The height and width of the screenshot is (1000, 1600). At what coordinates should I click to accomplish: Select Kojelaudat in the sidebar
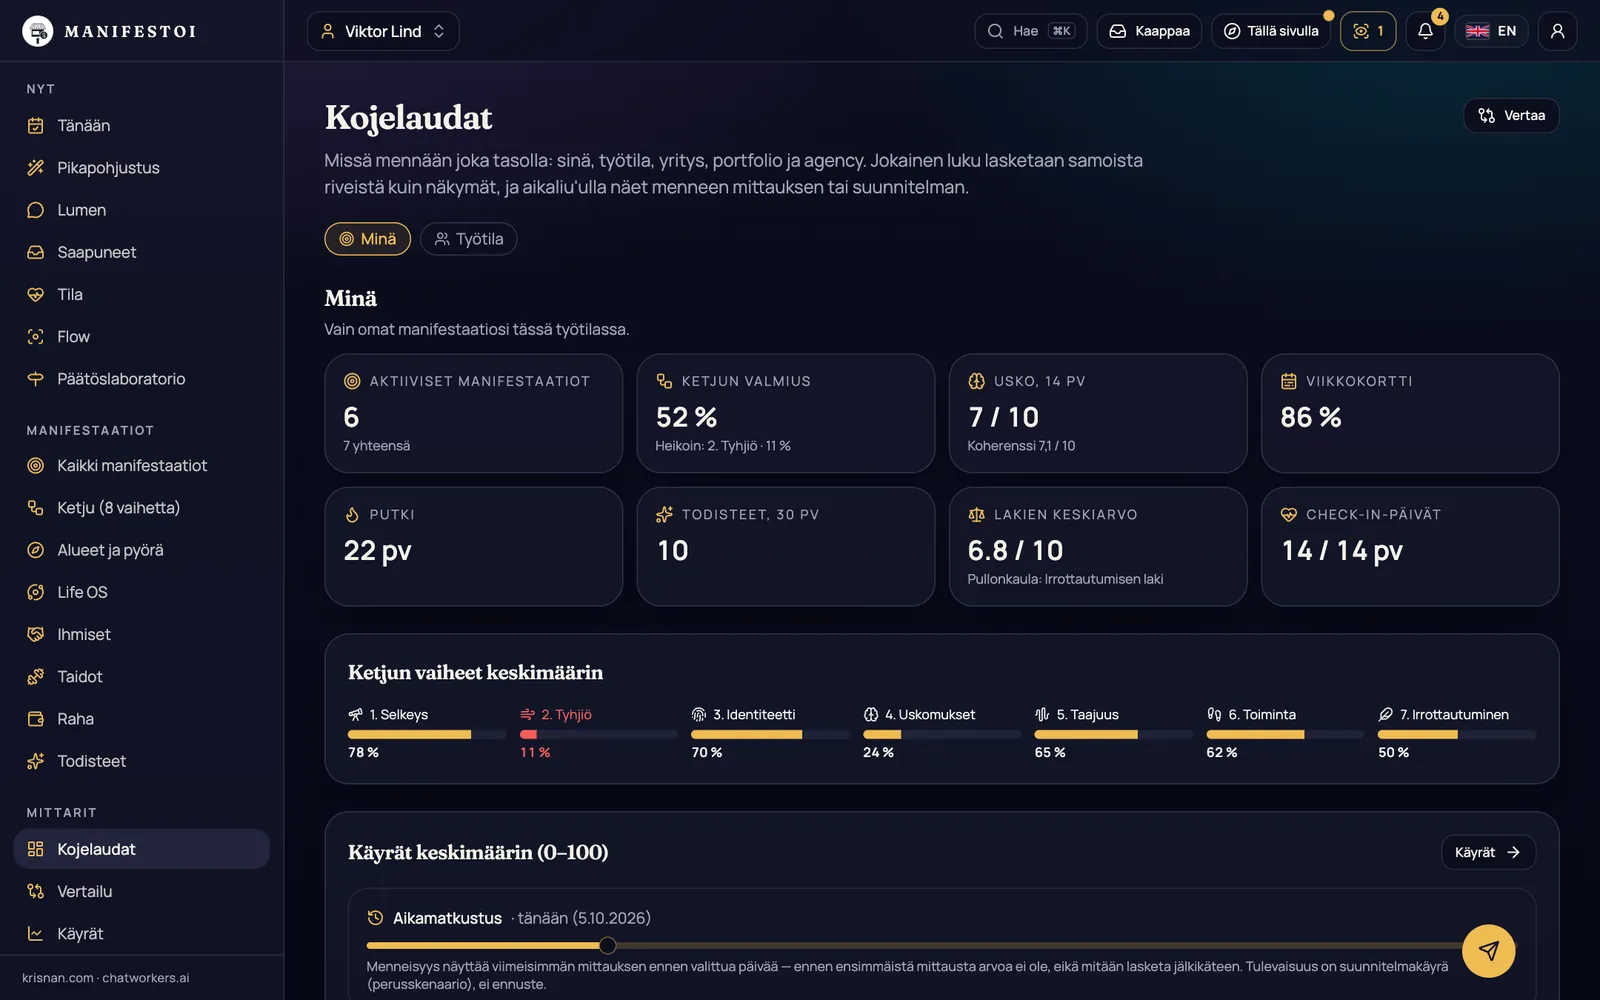(x=141, y=849)
